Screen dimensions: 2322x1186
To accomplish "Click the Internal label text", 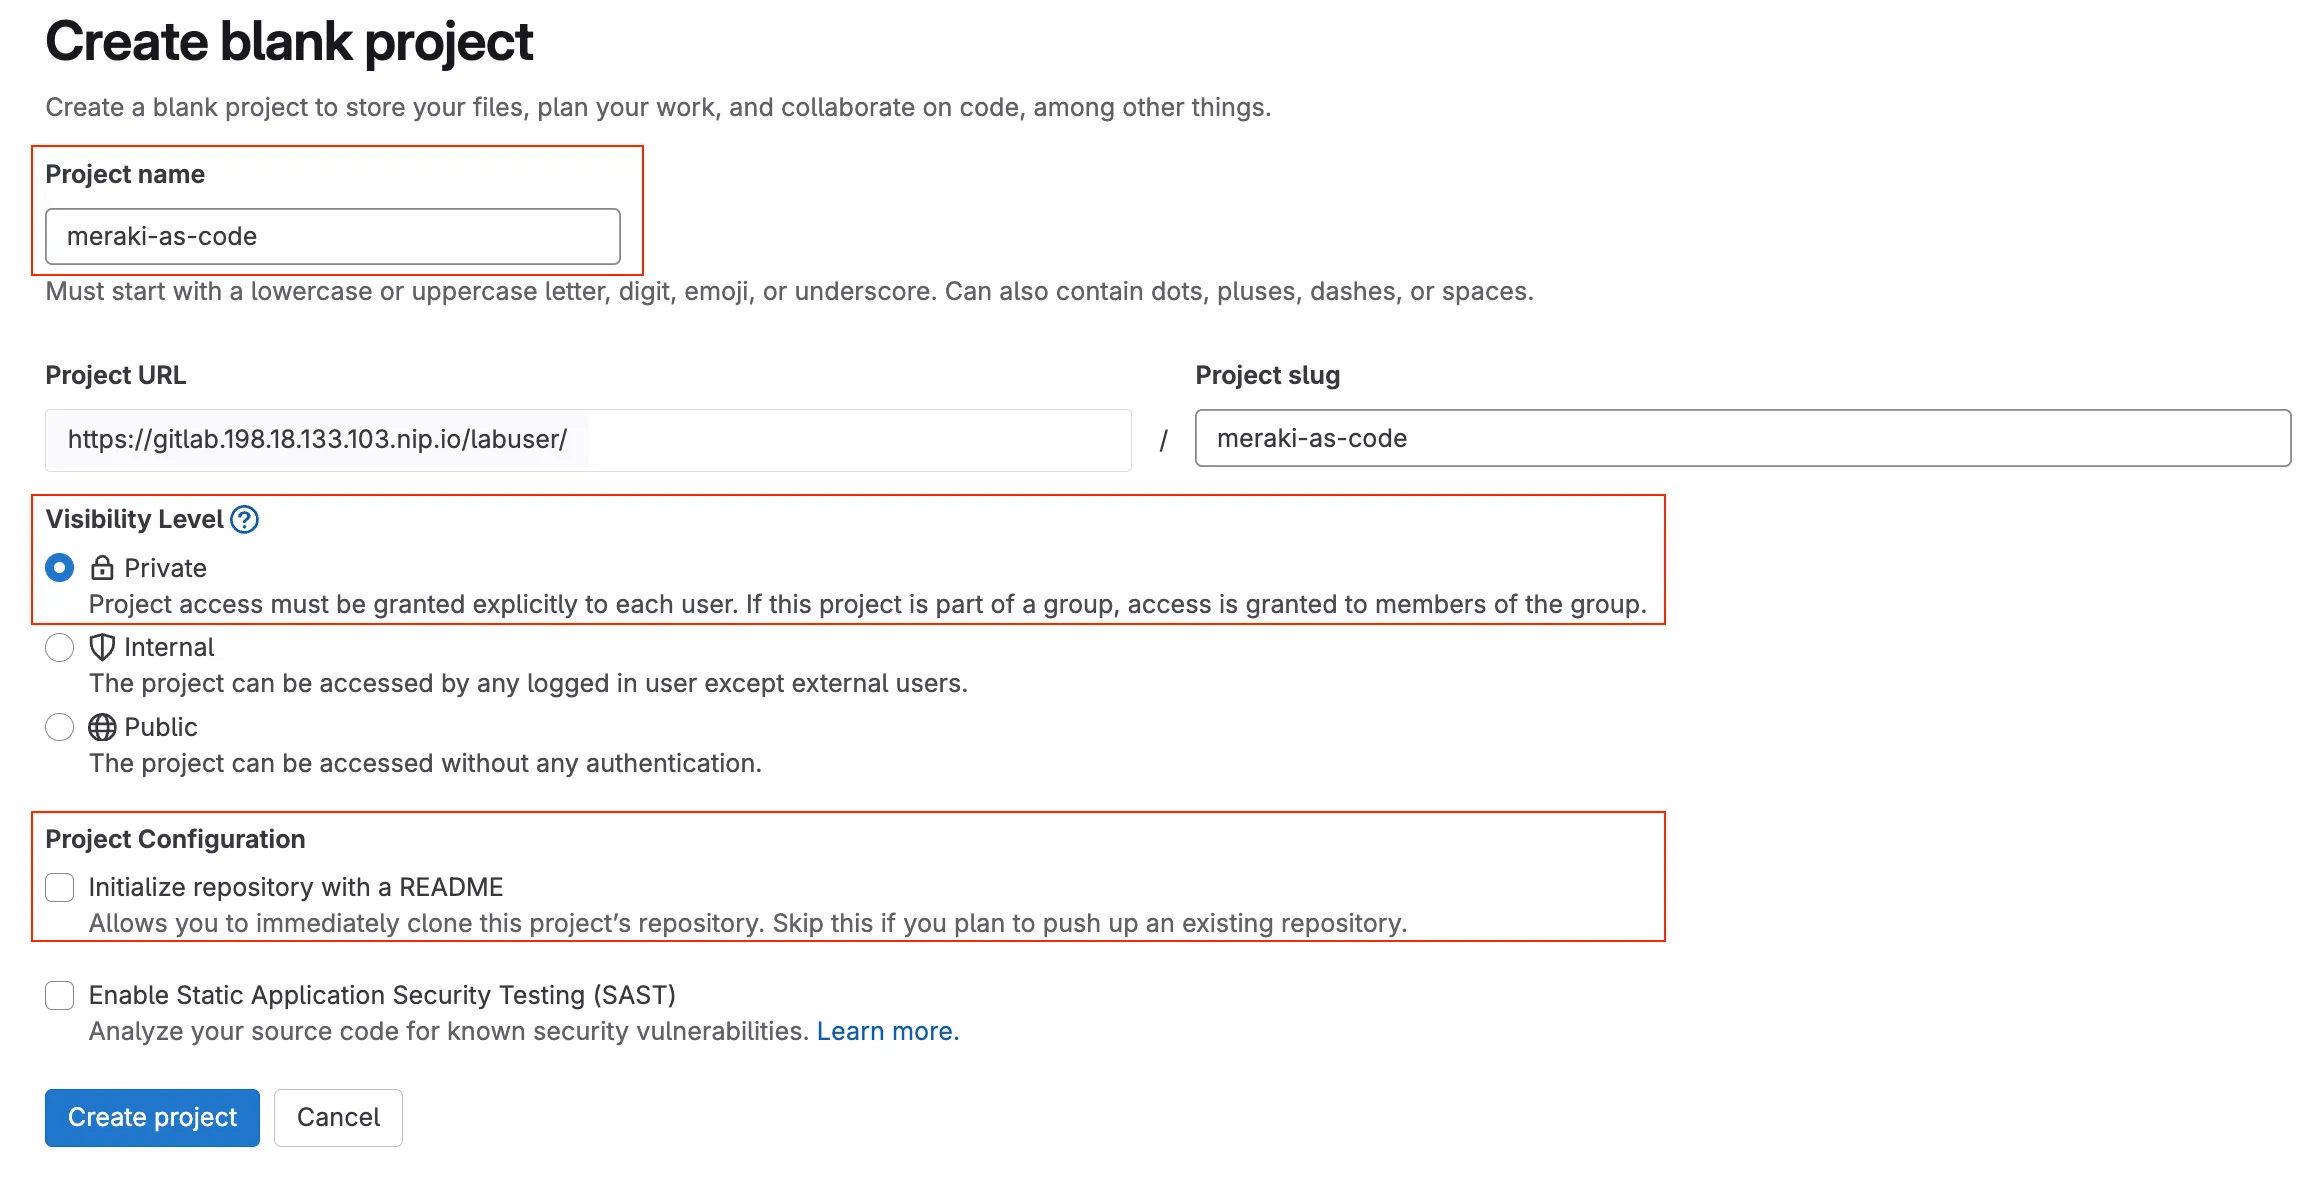I will click(168, 647).
